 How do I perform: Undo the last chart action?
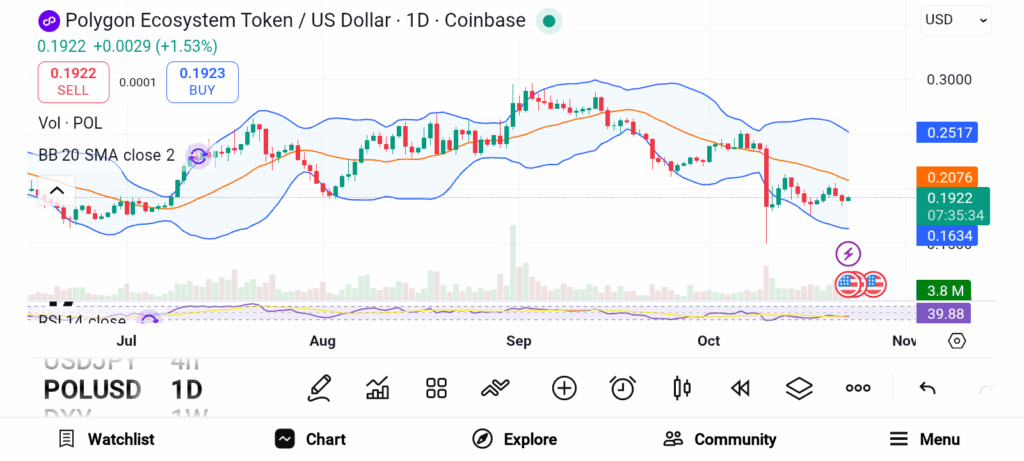pyautogui.click(x=927, y=388)
